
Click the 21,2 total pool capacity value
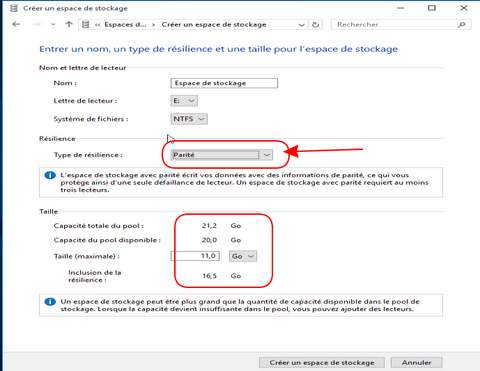tap(209, 226)
